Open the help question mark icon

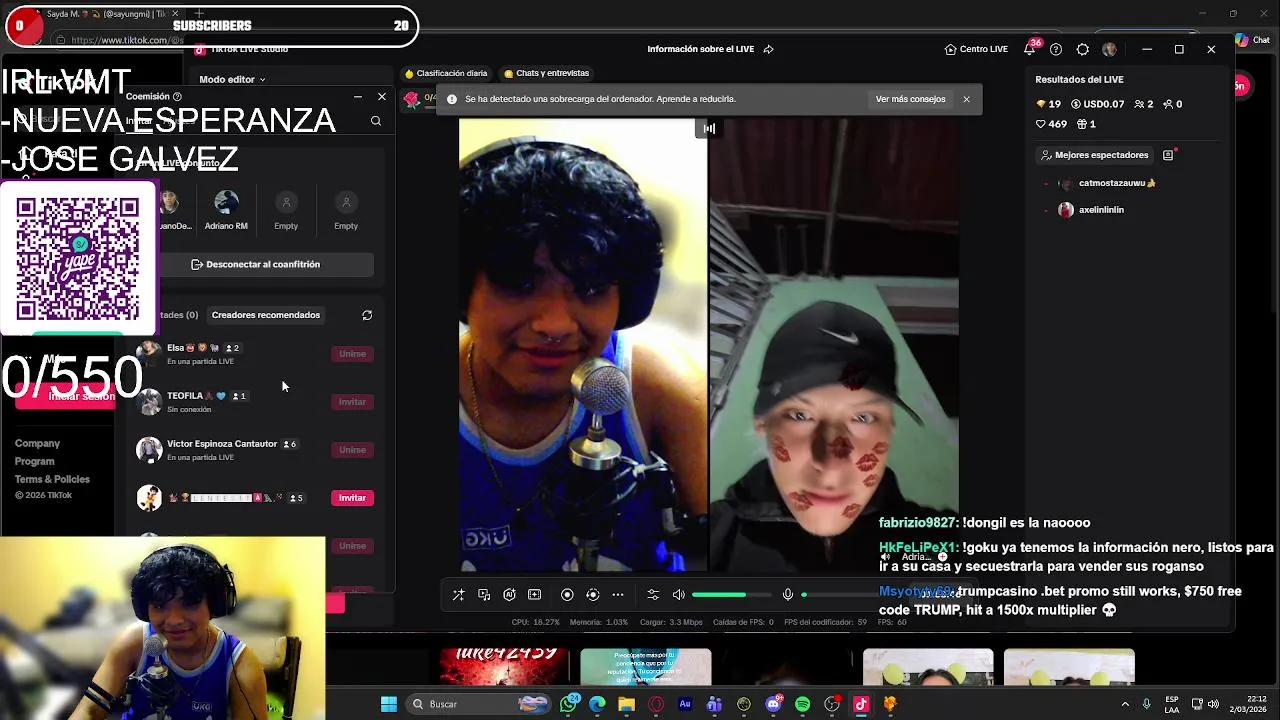tap(1056, 49)
